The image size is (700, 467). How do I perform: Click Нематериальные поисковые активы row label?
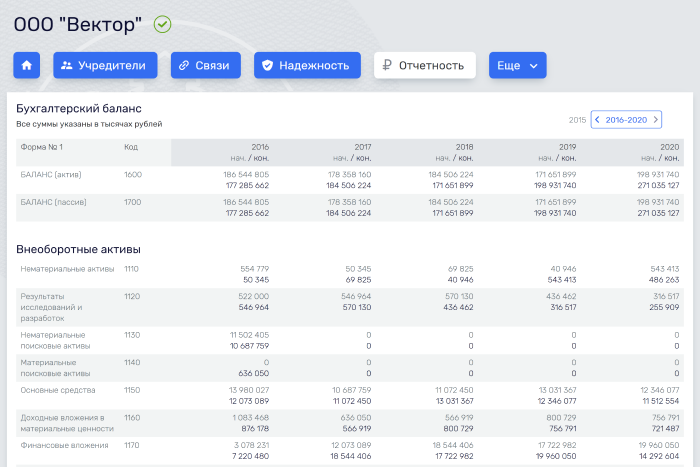pyautogui.click(x=55, y=340)
